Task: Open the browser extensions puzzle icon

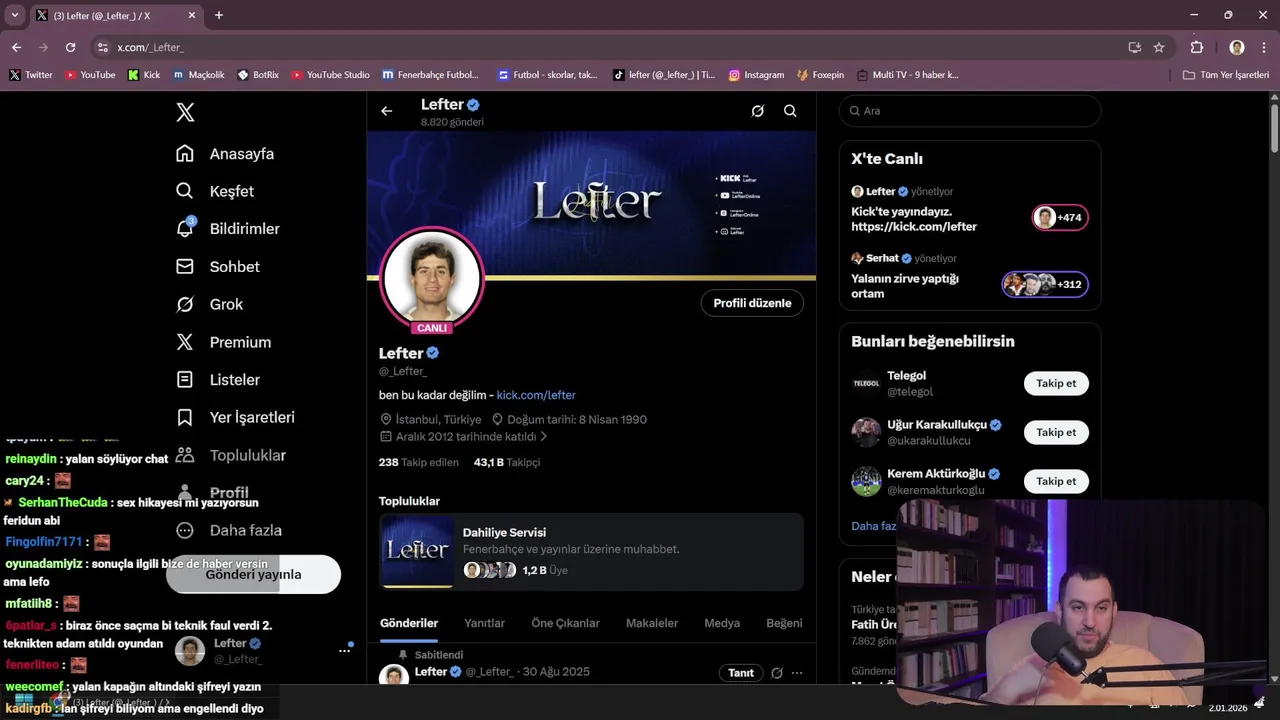Action: pos(1197,47)
